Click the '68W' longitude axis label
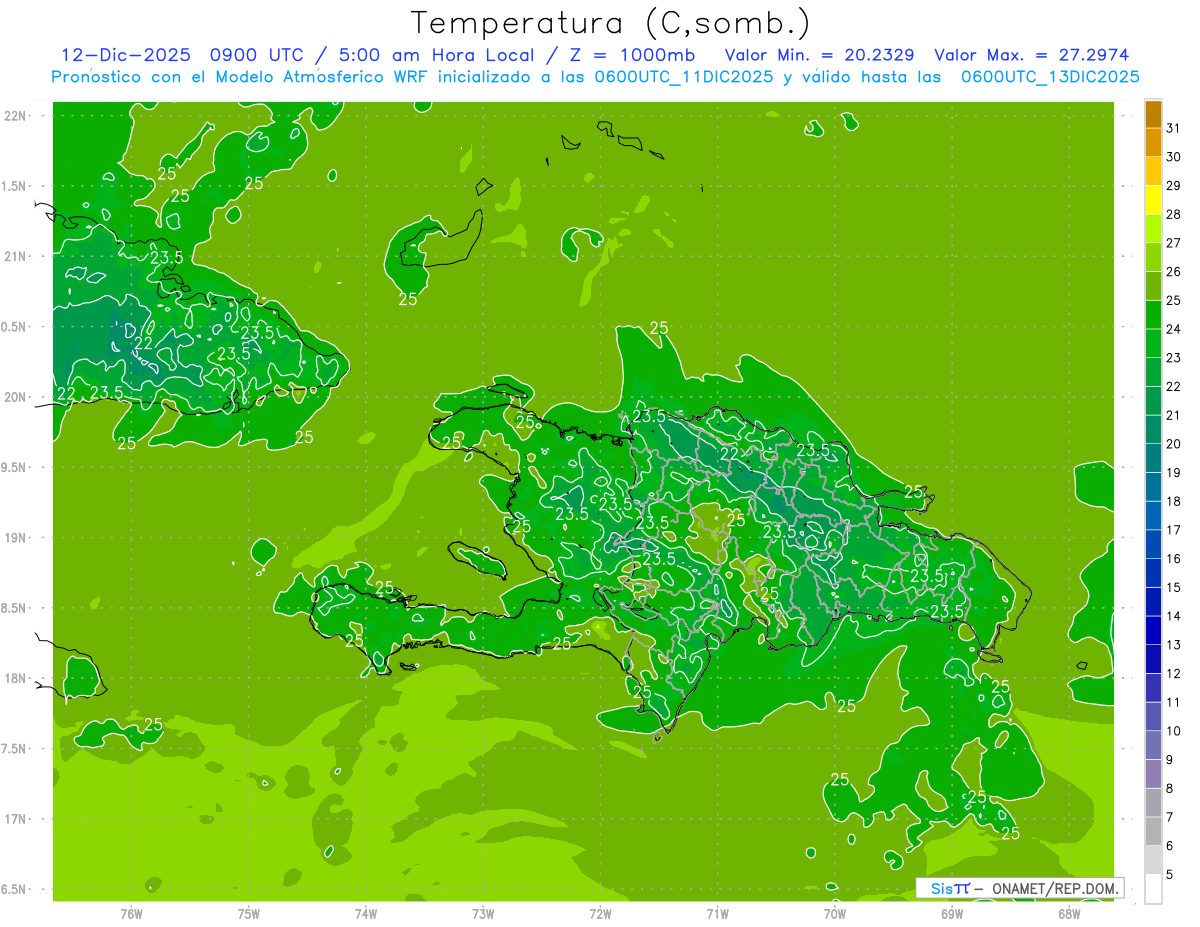The height and width of the screenshot is (927, 1200). [x=1069, y=913]
